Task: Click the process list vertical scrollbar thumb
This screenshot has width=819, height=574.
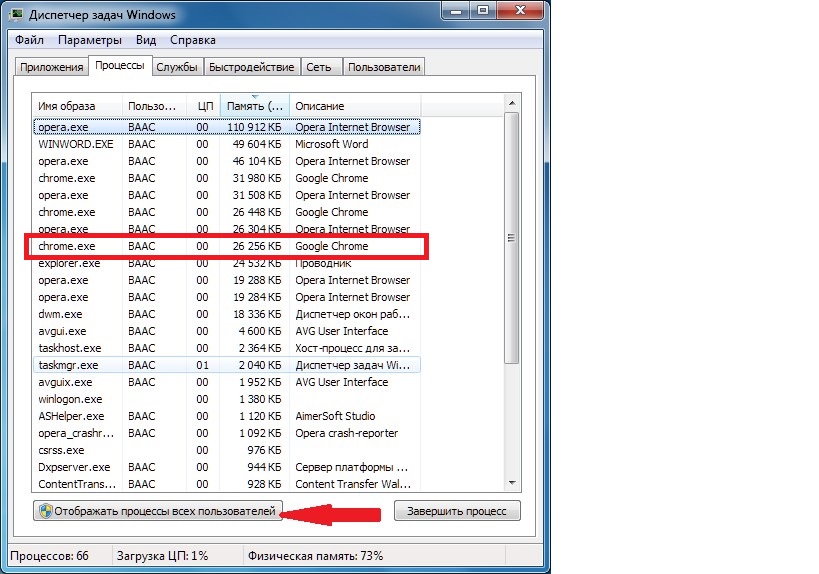Action: point(512,238)
